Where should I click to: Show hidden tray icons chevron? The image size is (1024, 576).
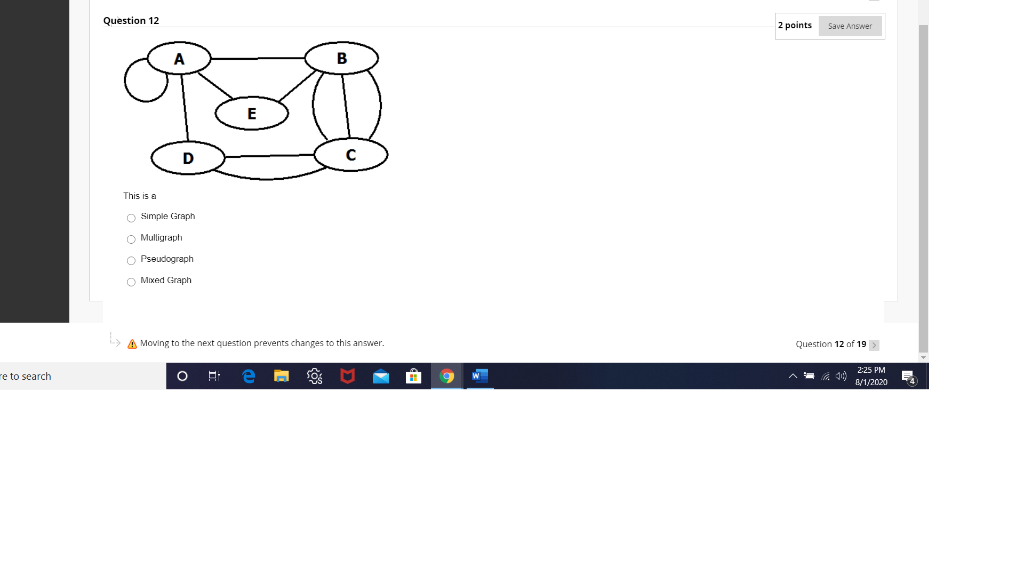(792, 376)
